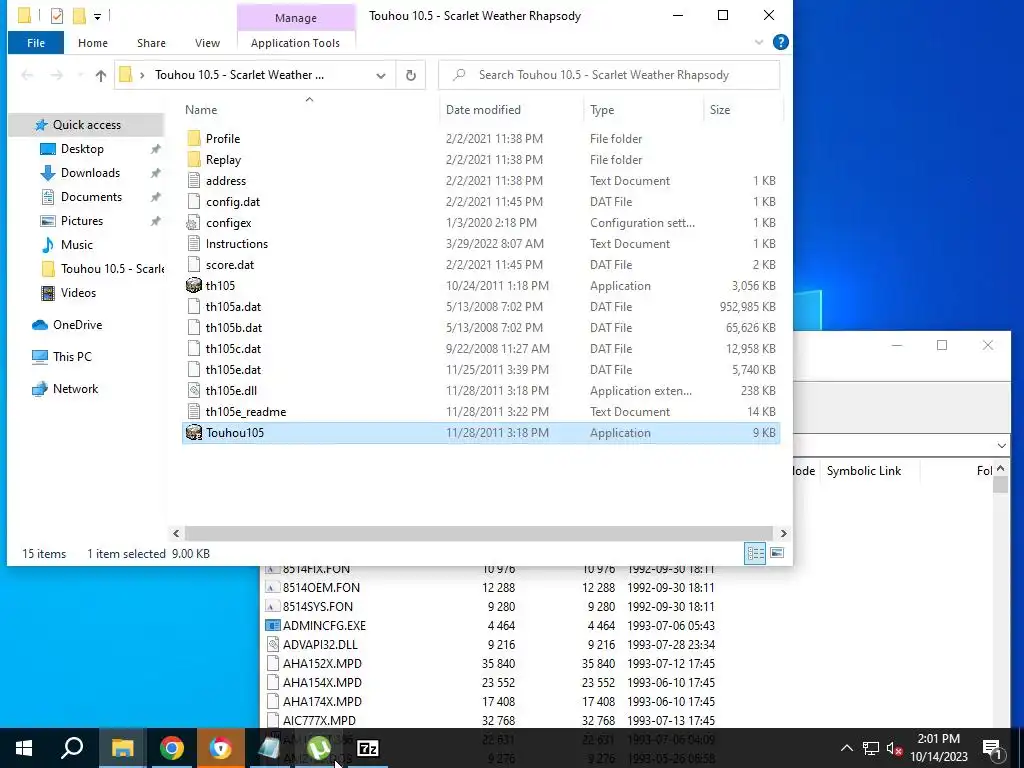Open the File ribbon tab
The image size is (1024, 768).
tap(36, 43)
